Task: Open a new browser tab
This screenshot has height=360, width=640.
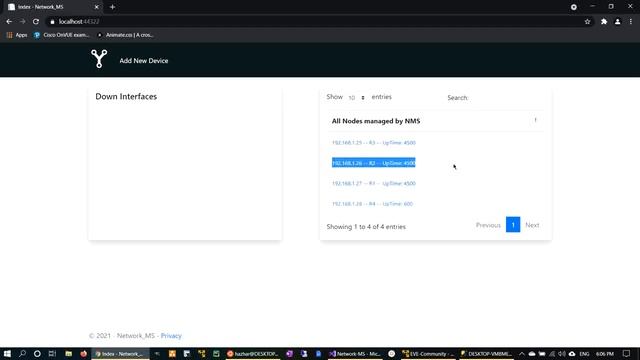Action: [x=112, y=7]
